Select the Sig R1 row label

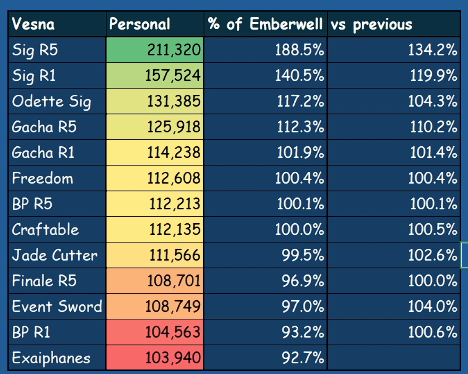[x=57, y=75]
